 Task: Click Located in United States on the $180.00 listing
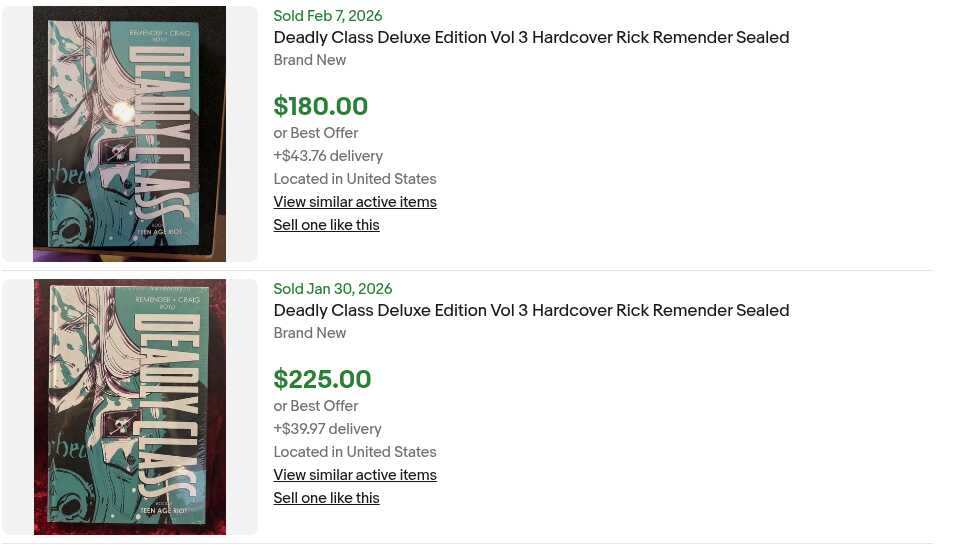355,179
